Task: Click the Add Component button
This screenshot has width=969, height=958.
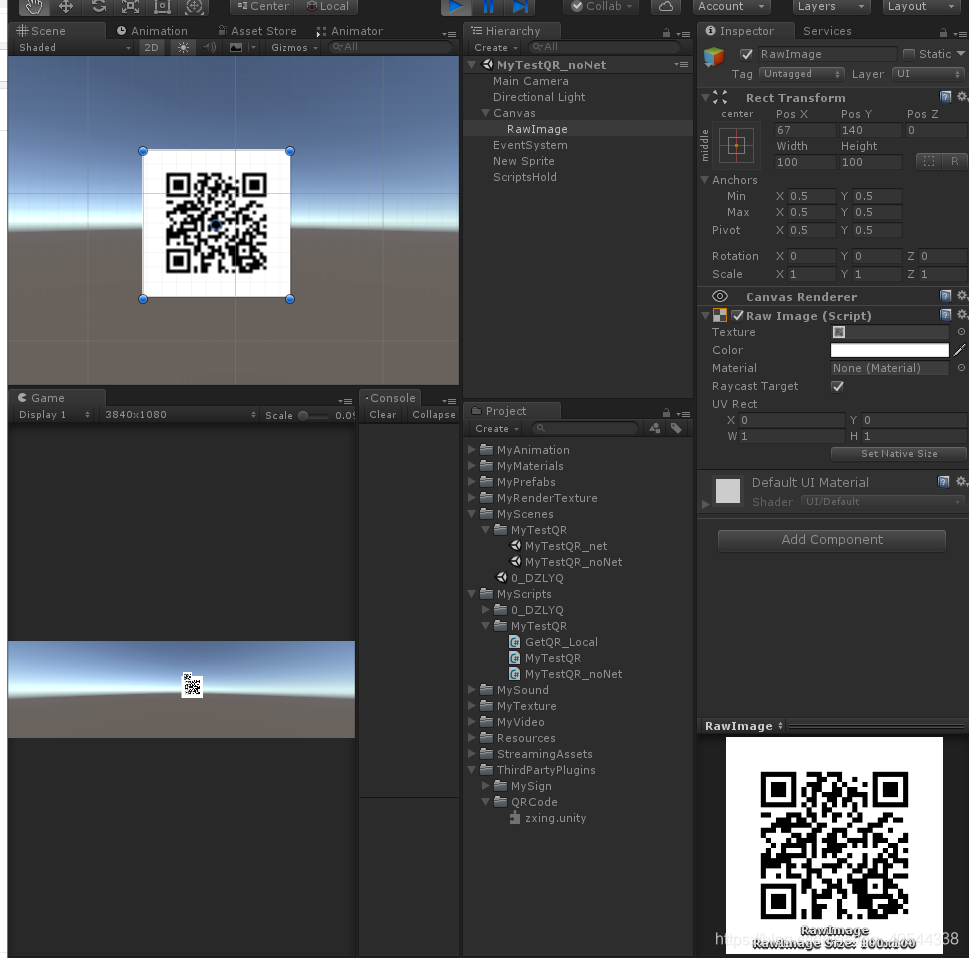Action: 831,540
